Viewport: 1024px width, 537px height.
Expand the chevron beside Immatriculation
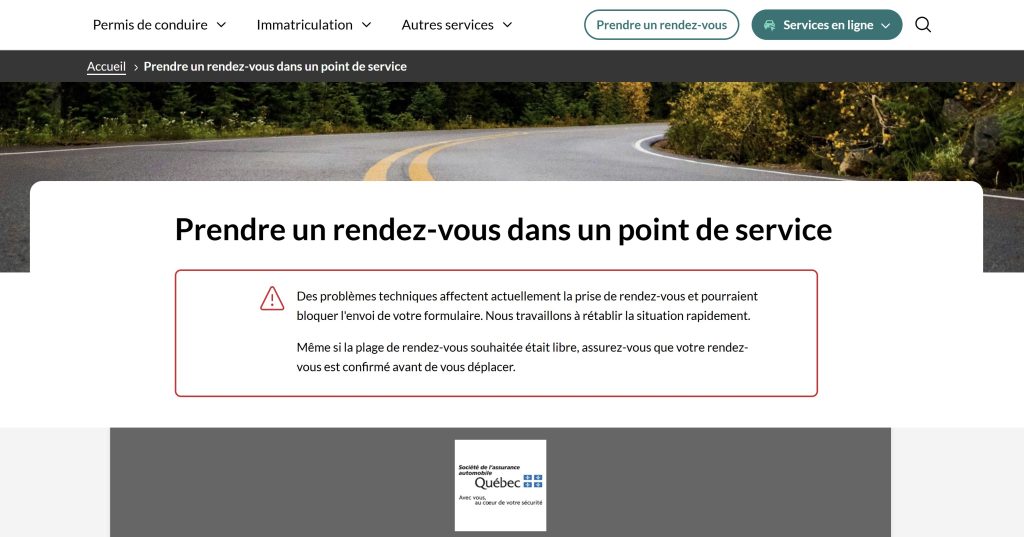tap(366, 25)
